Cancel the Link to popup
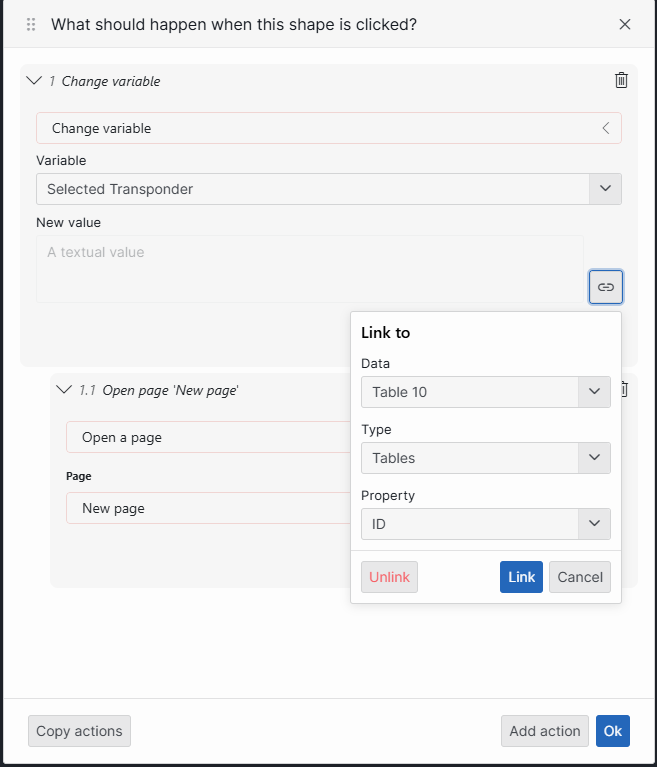 [579, 577]
